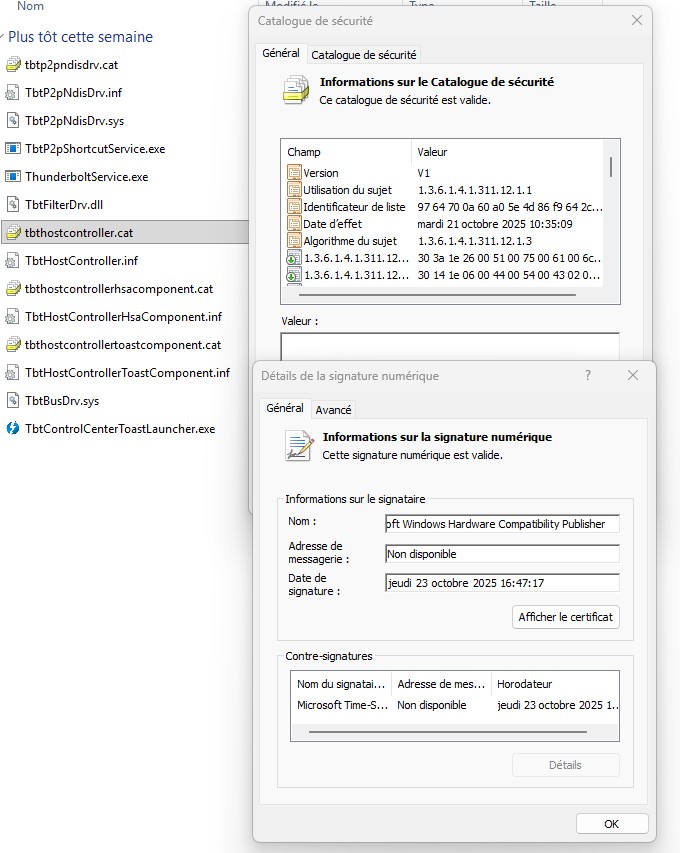Click the TbtFilterDrv.dll file icon
Screen dimensions: 680x853
(x=13, y=205)
